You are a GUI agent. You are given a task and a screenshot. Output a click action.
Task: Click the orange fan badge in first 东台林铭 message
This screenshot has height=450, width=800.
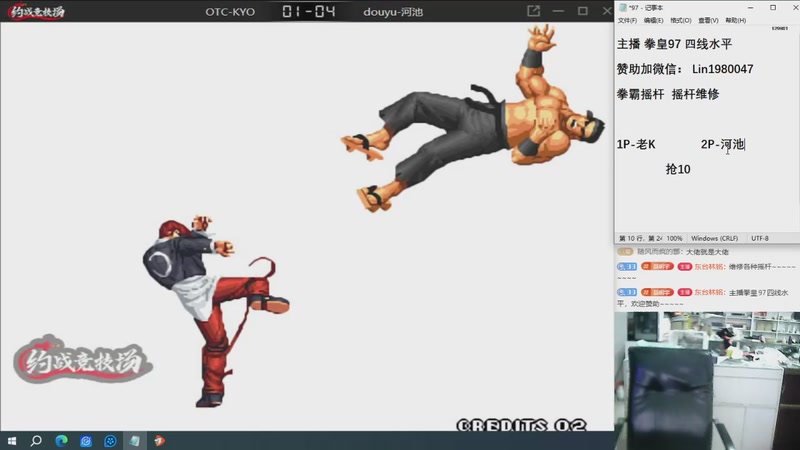pos(657,266)
